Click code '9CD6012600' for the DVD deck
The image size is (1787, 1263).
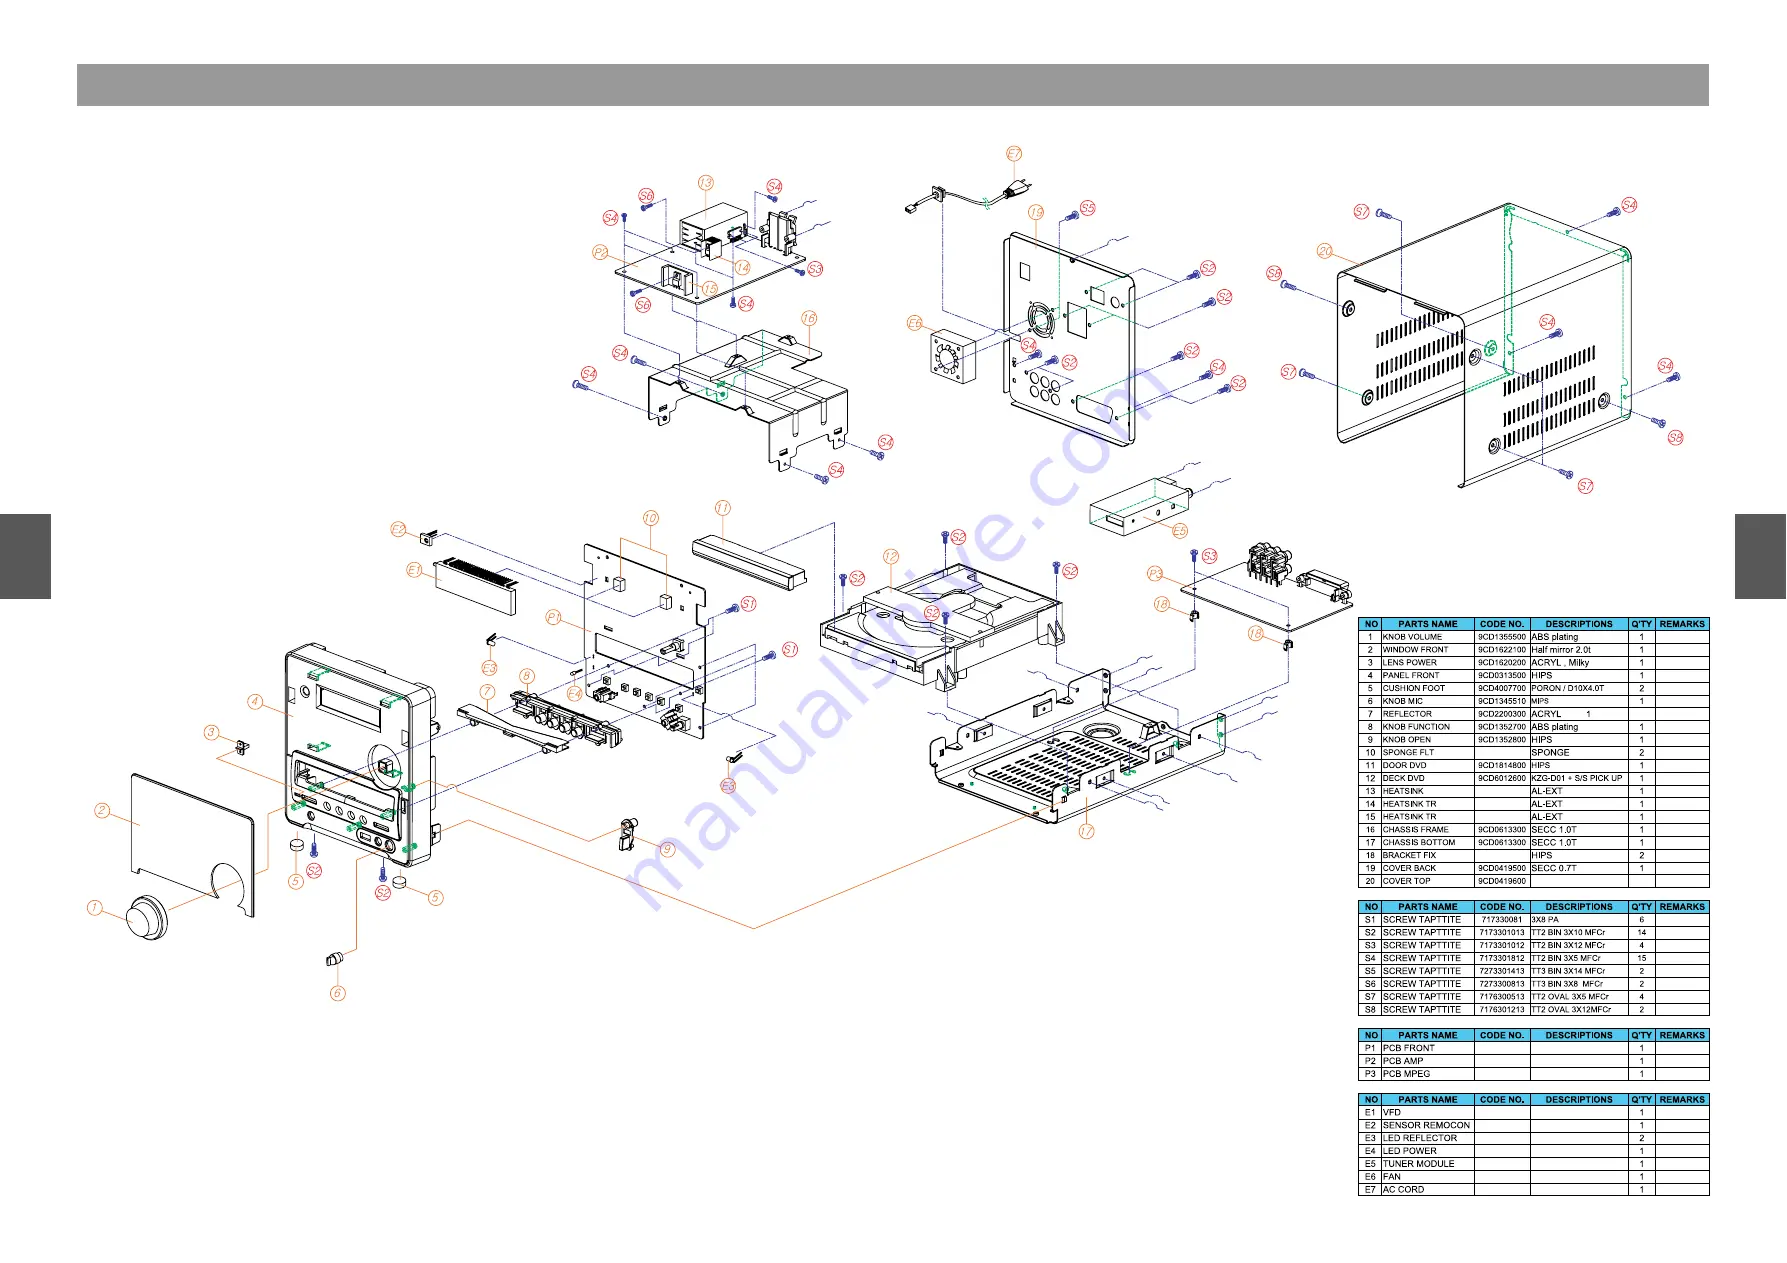pos(1502,778)
